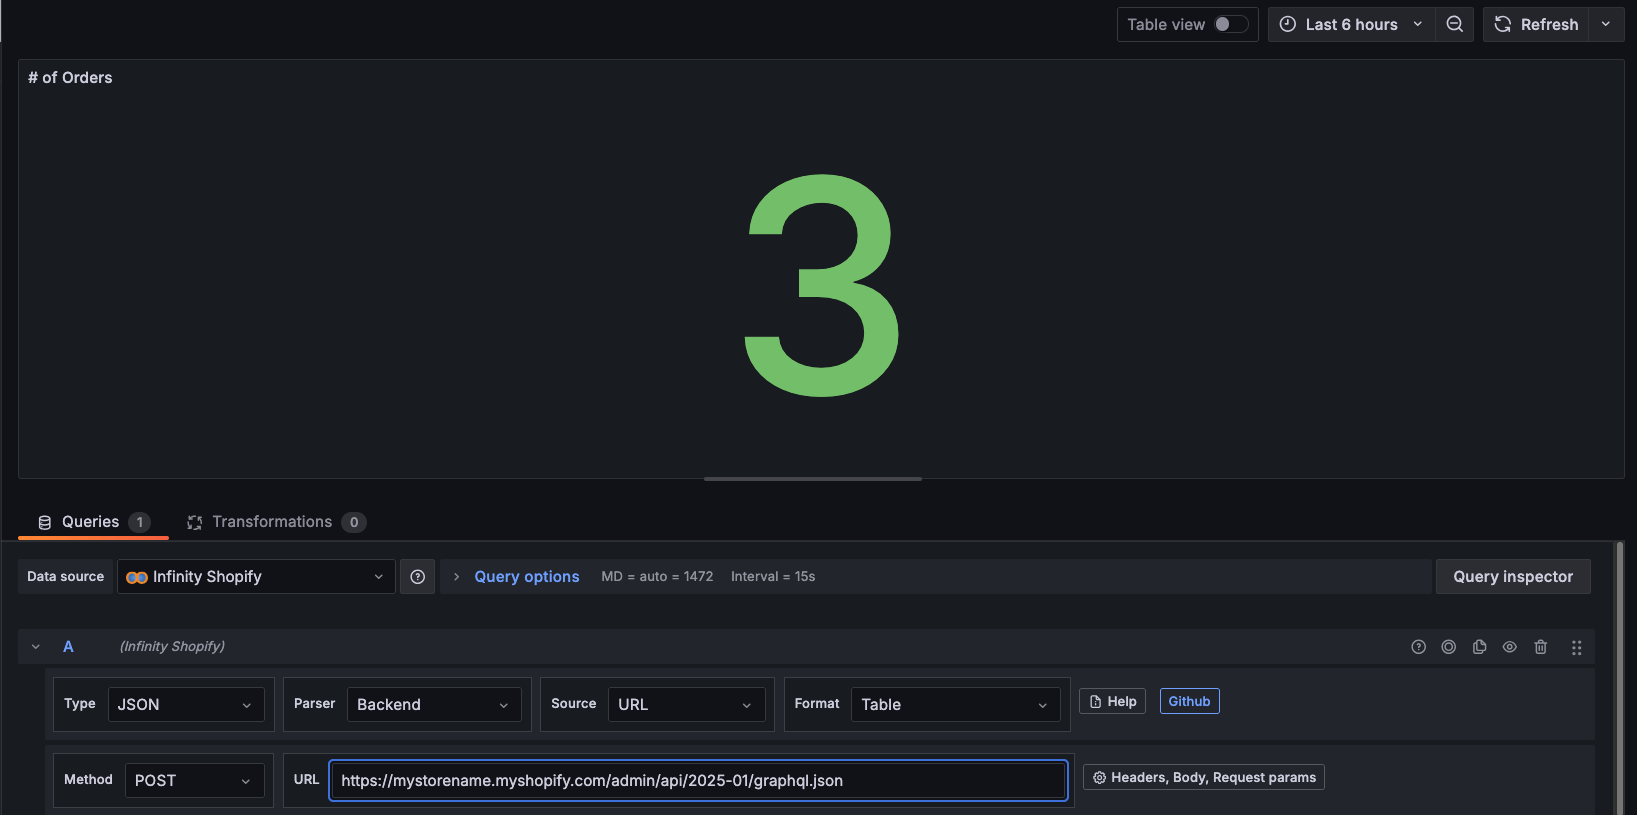
Task: Click the zoom out time range icon
Action: coord(1454,24)
